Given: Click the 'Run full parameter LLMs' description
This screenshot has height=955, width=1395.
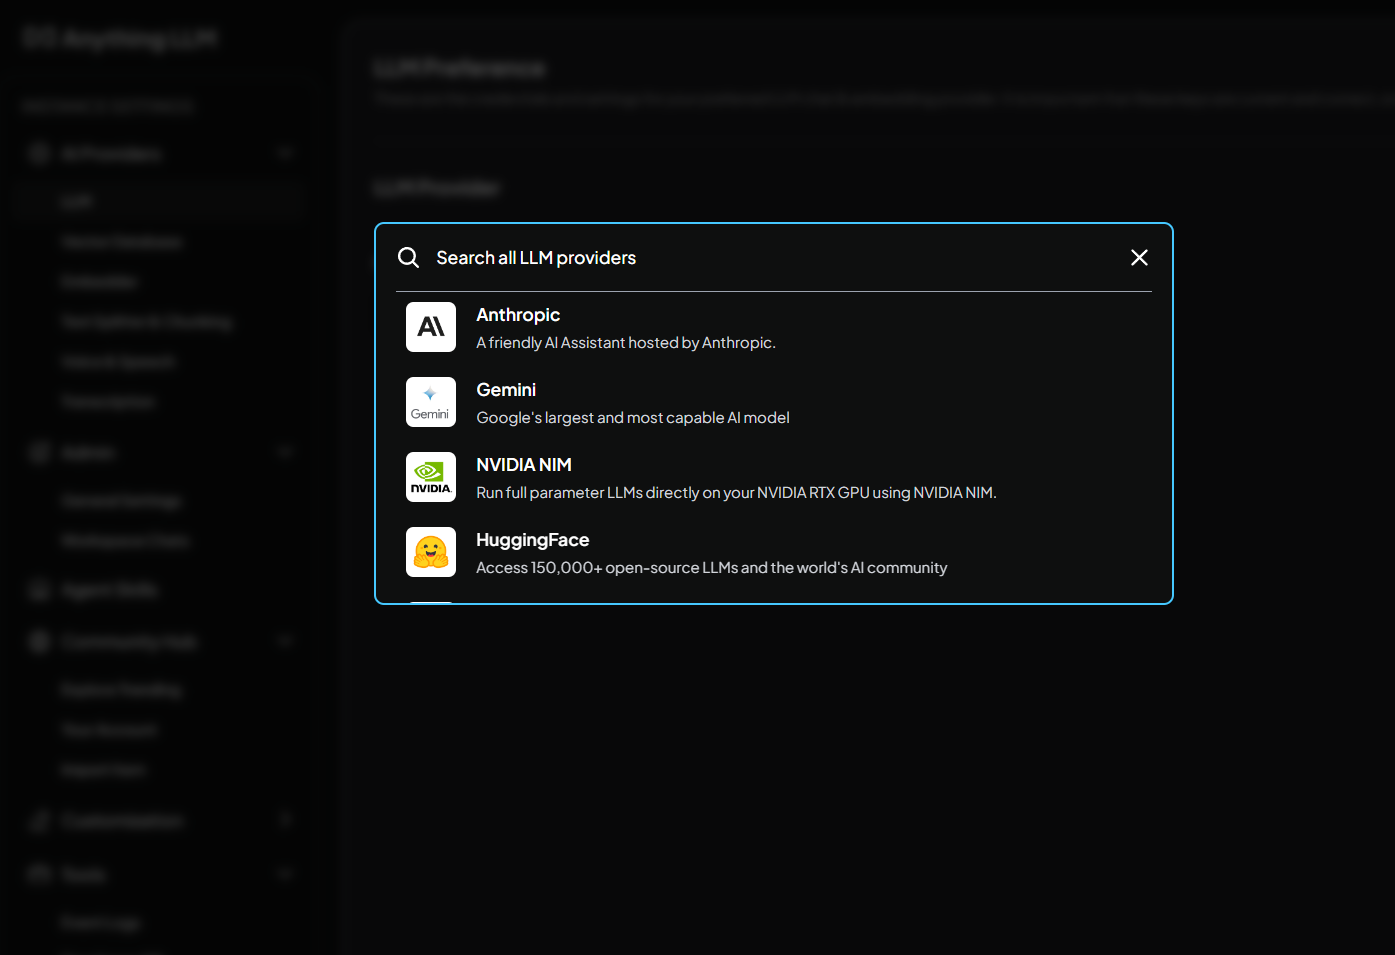Looking at the screenshot, I should [736, 493].
